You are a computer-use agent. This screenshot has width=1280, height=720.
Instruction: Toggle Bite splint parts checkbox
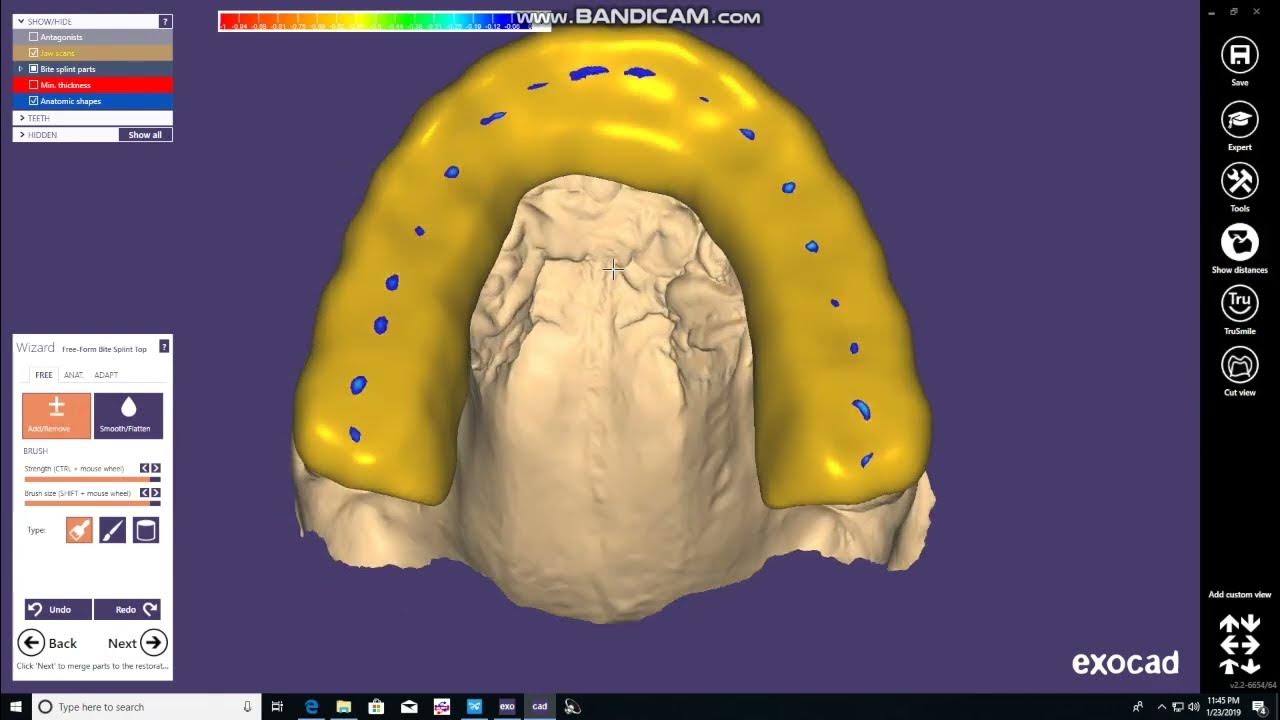point(34,69)
